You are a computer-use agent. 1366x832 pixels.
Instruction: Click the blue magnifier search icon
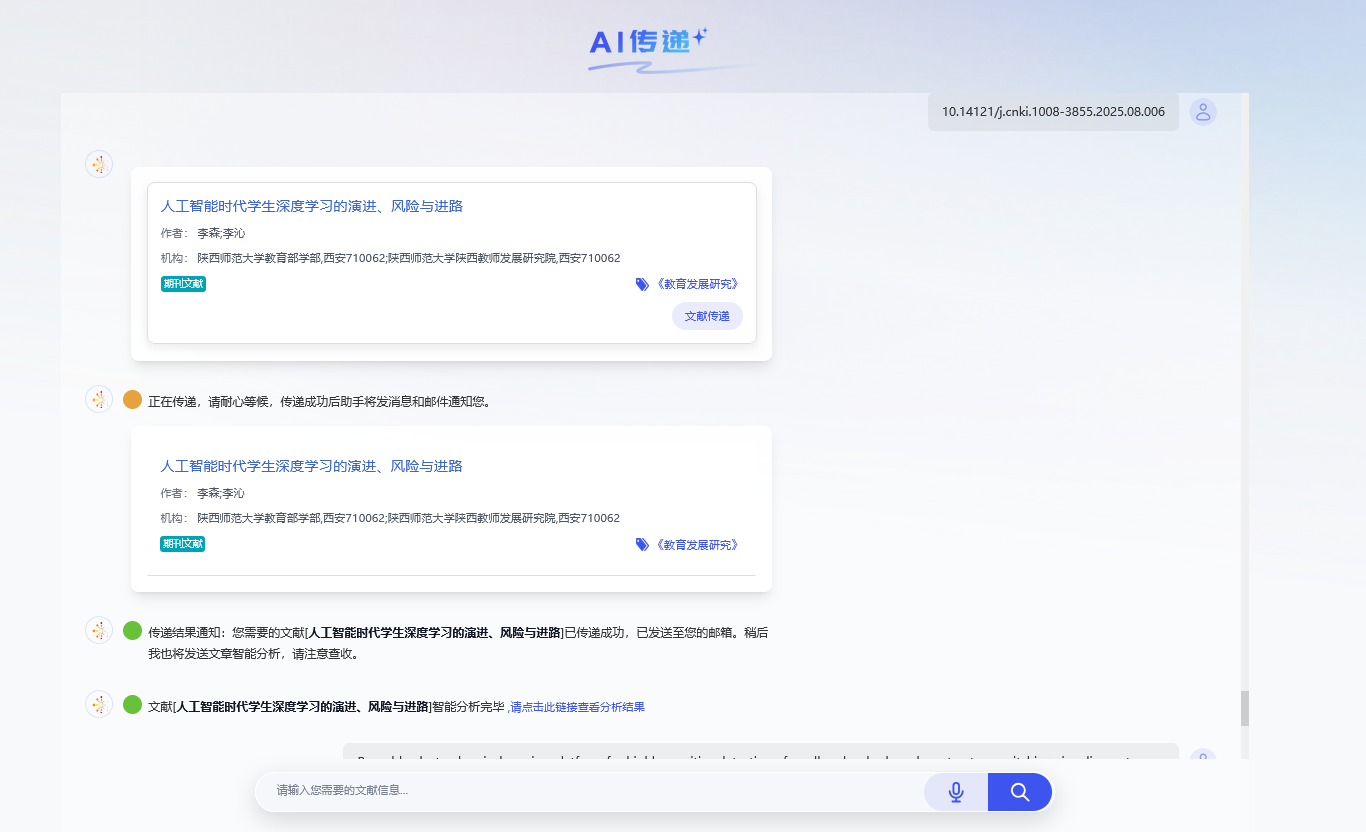point(1019,791)
